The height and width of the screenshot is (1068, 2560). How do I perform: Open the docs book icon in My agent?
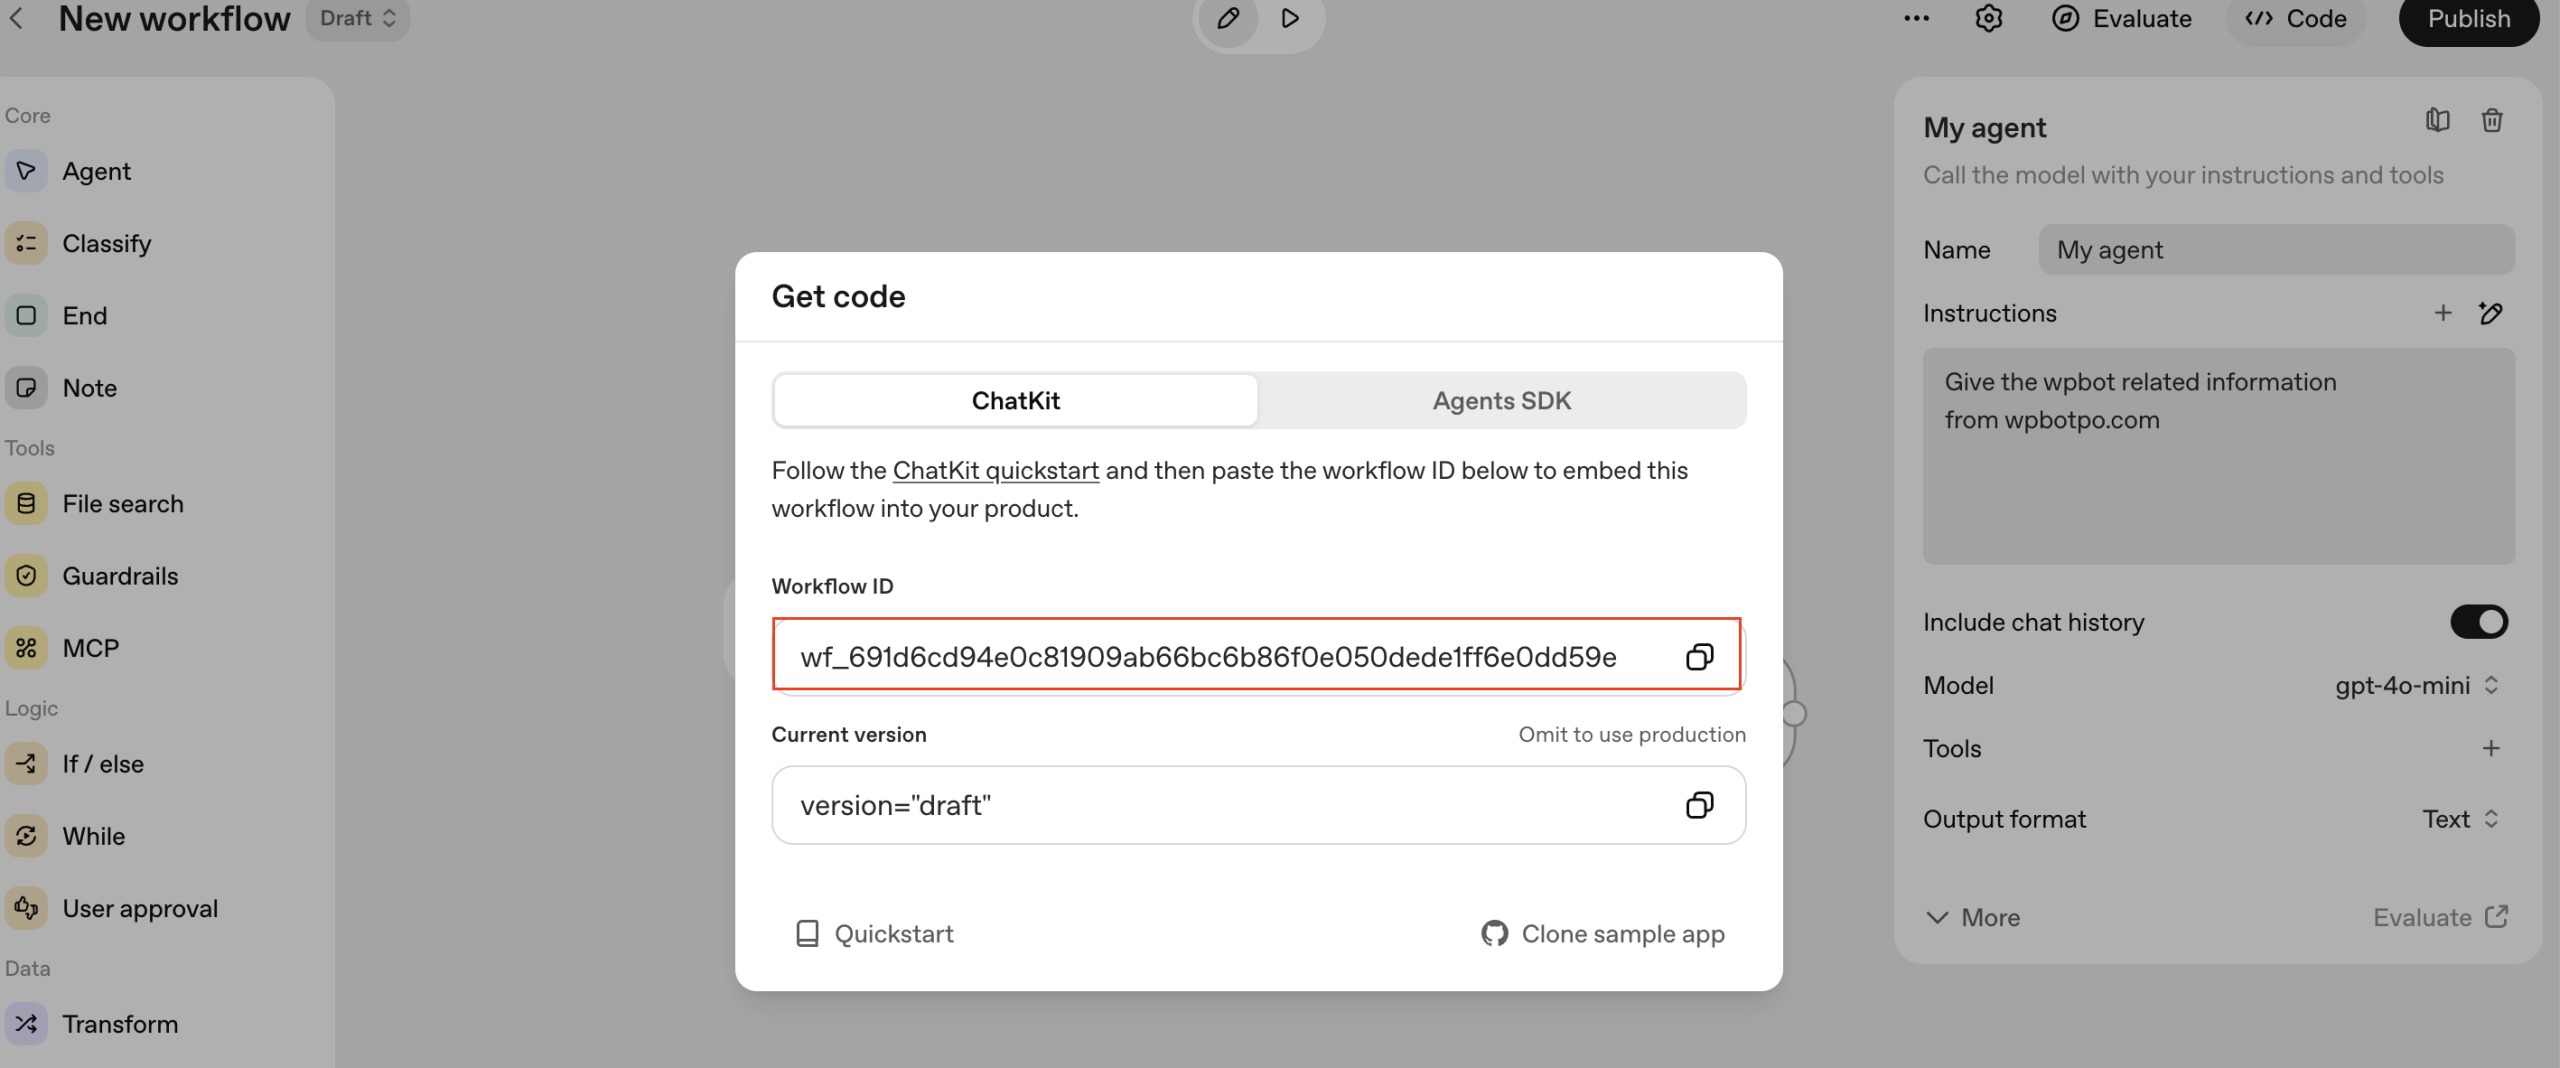[2437, 121]
